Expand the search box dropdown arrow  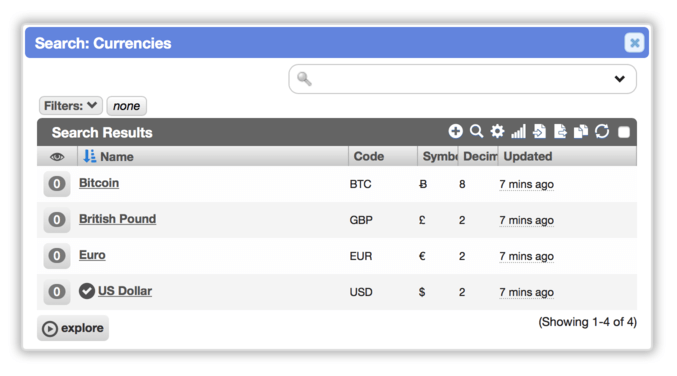tap(620, 79)
